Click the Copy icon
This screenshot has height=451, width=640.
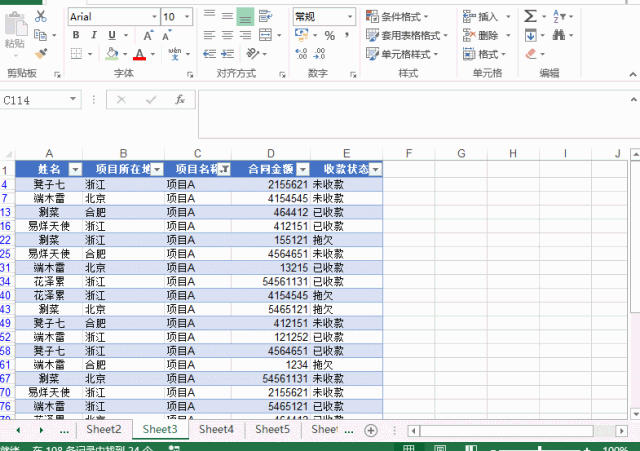point(40,35)
